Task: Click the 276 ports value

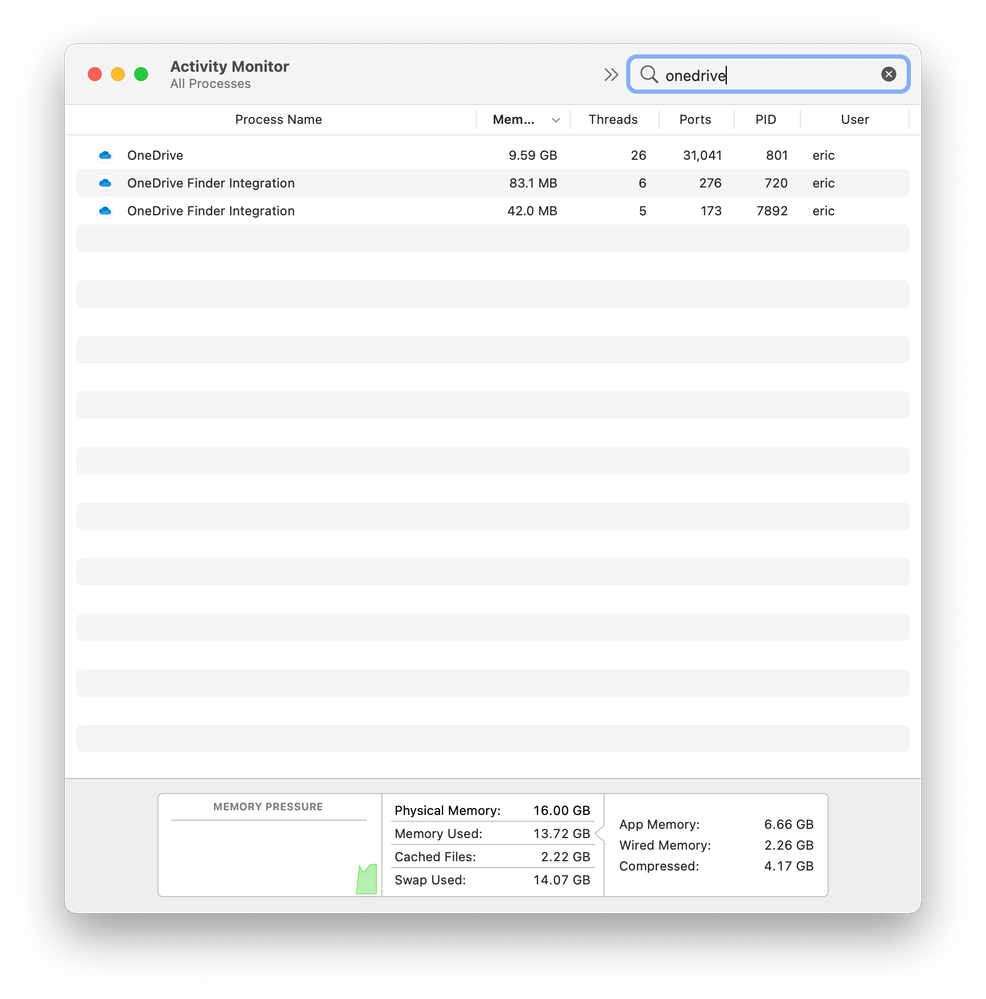Action: [x=710, y=183]
